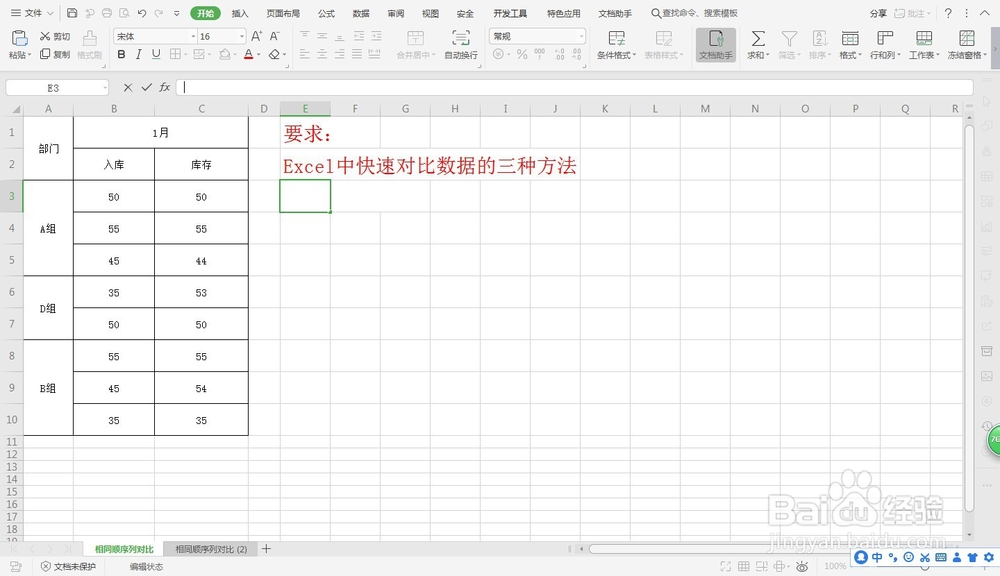
Task: Click the fx insert function icon
Action: click(165, 87)
